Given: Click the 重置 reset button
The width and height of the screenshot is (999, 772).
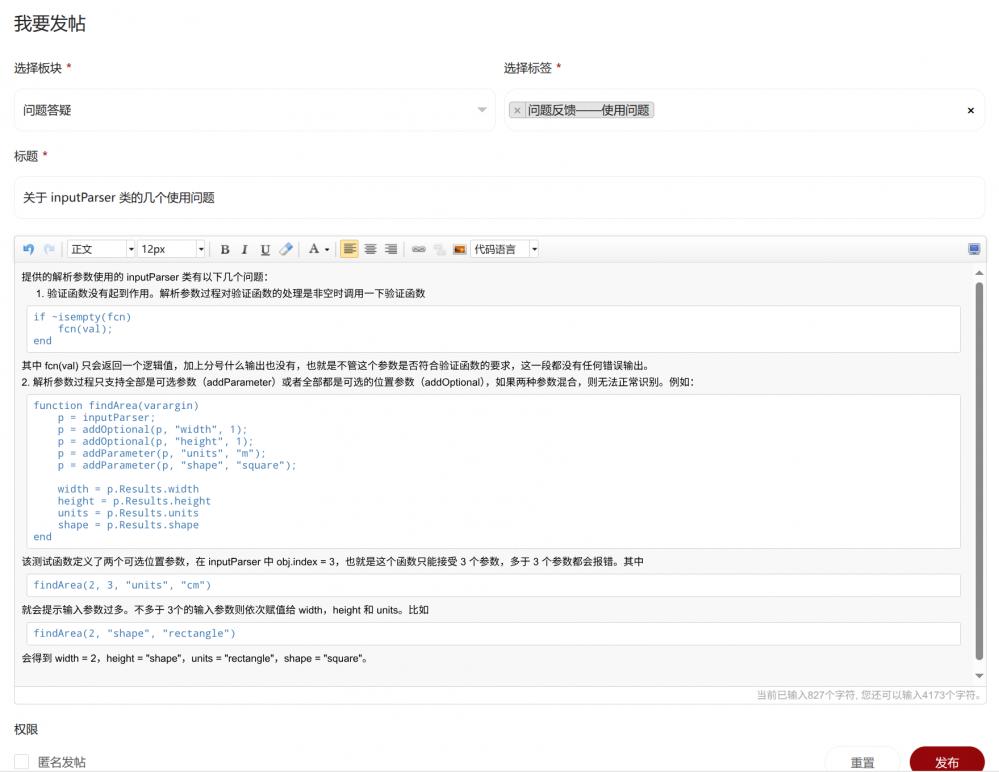Looking at the screenshot, I should pyautogui.click(x=862, y=761).
